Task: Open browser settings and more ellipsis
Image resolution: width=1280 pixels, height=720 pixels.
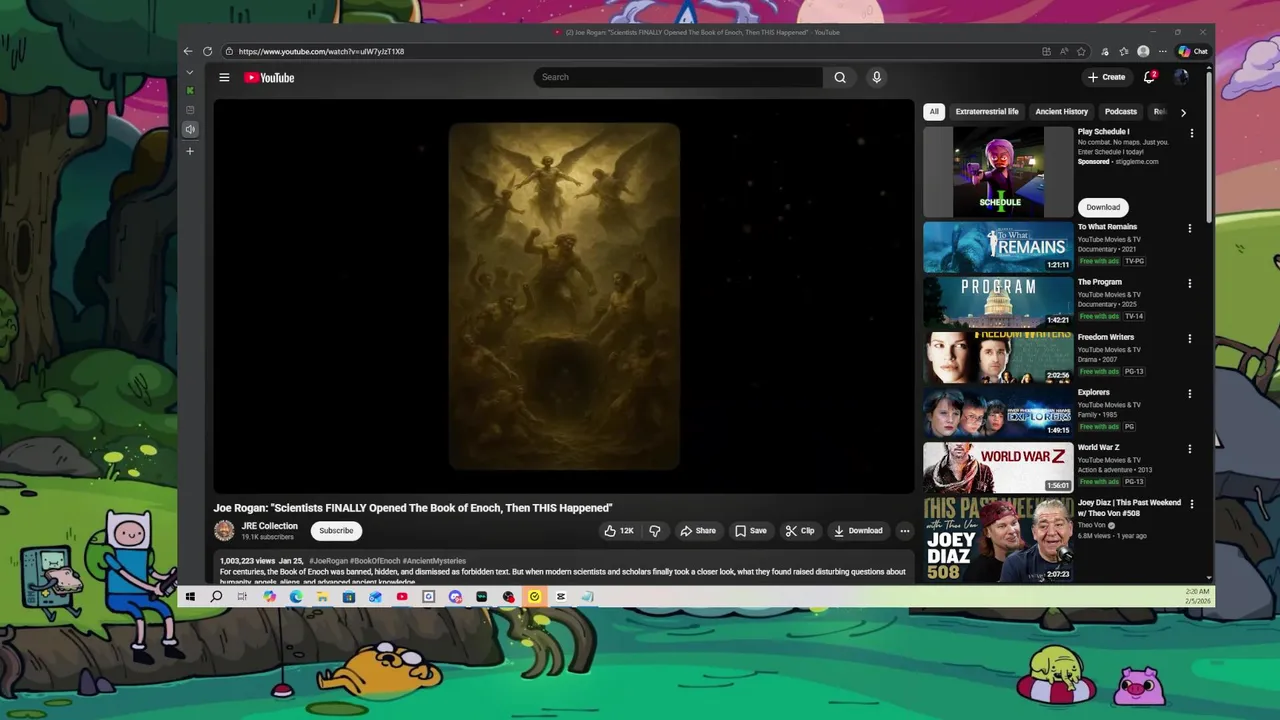Action: (1162, 51)
